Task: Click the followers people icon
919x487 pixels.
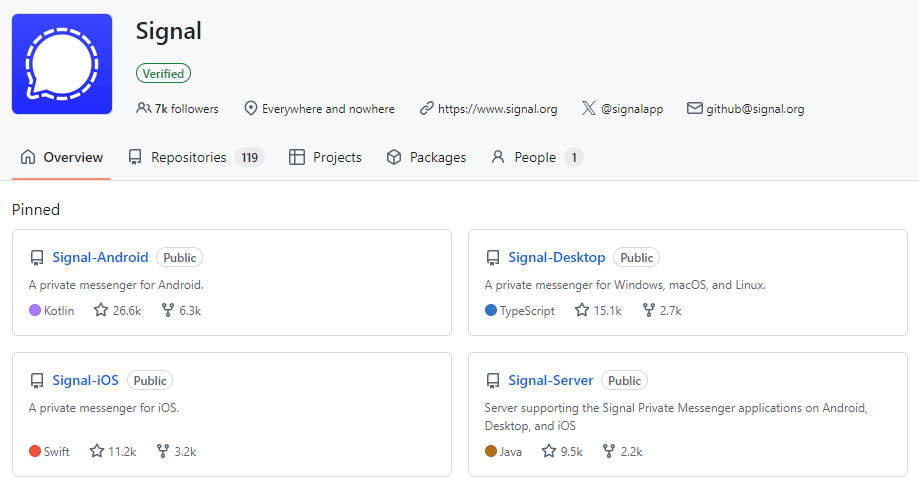Action: 144,108
